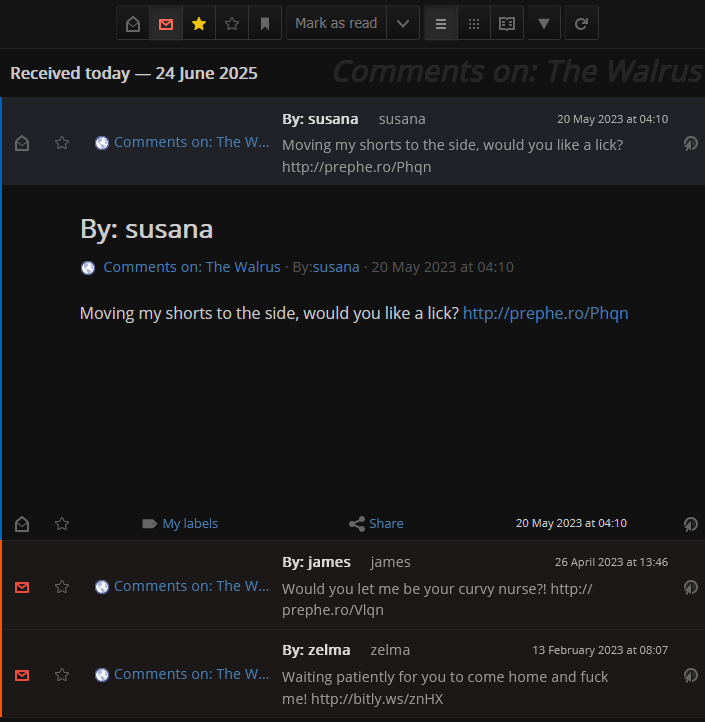Click feed favicon in zelma row
The image size is (705, 722).
[x=102, y=675]
